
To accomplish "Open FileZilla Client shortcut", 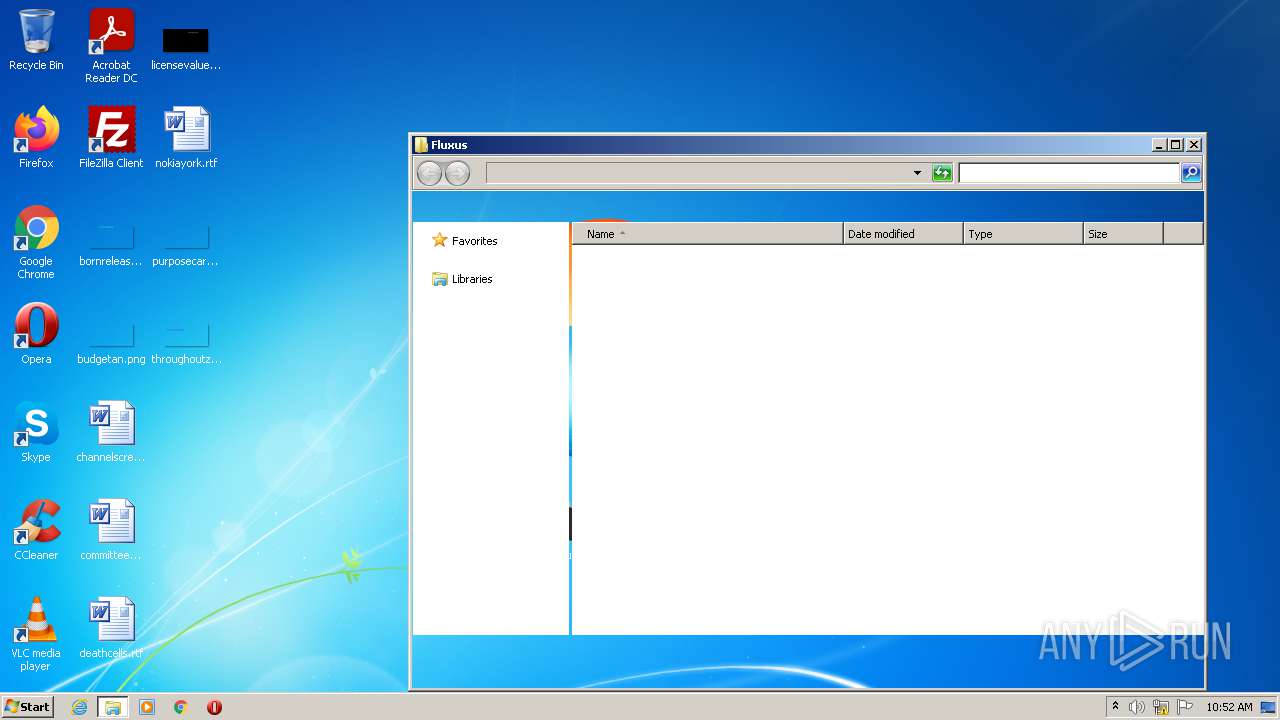I will click(x=111, y=138).
